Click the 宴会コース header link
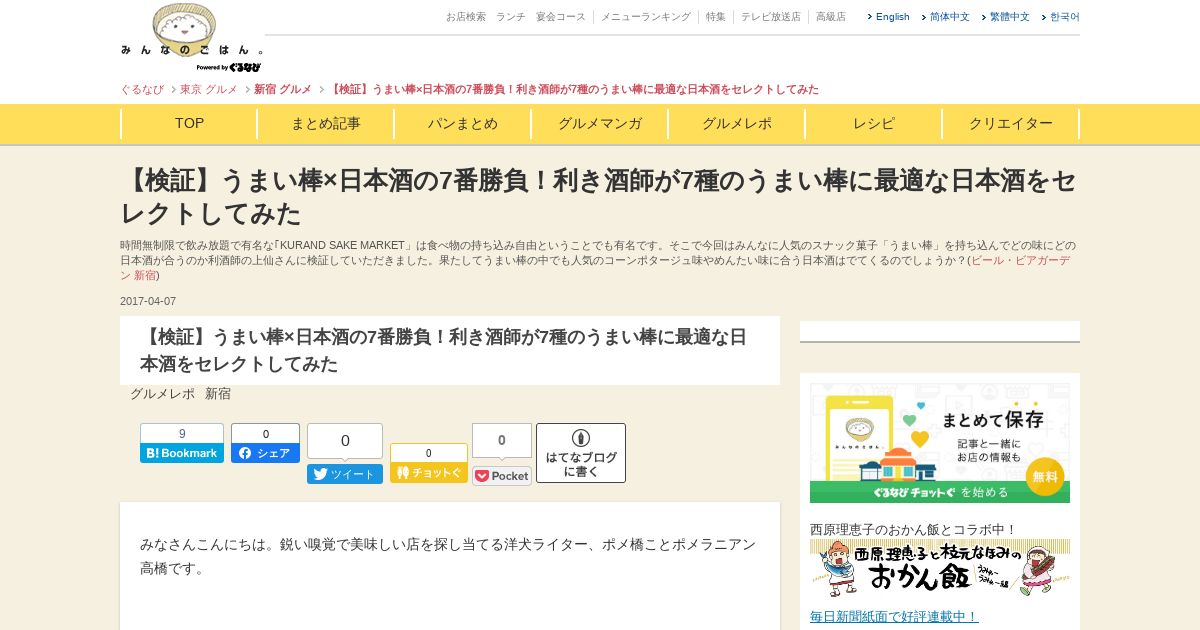This screenshot has width=1200, height=630. coord(561,17)
